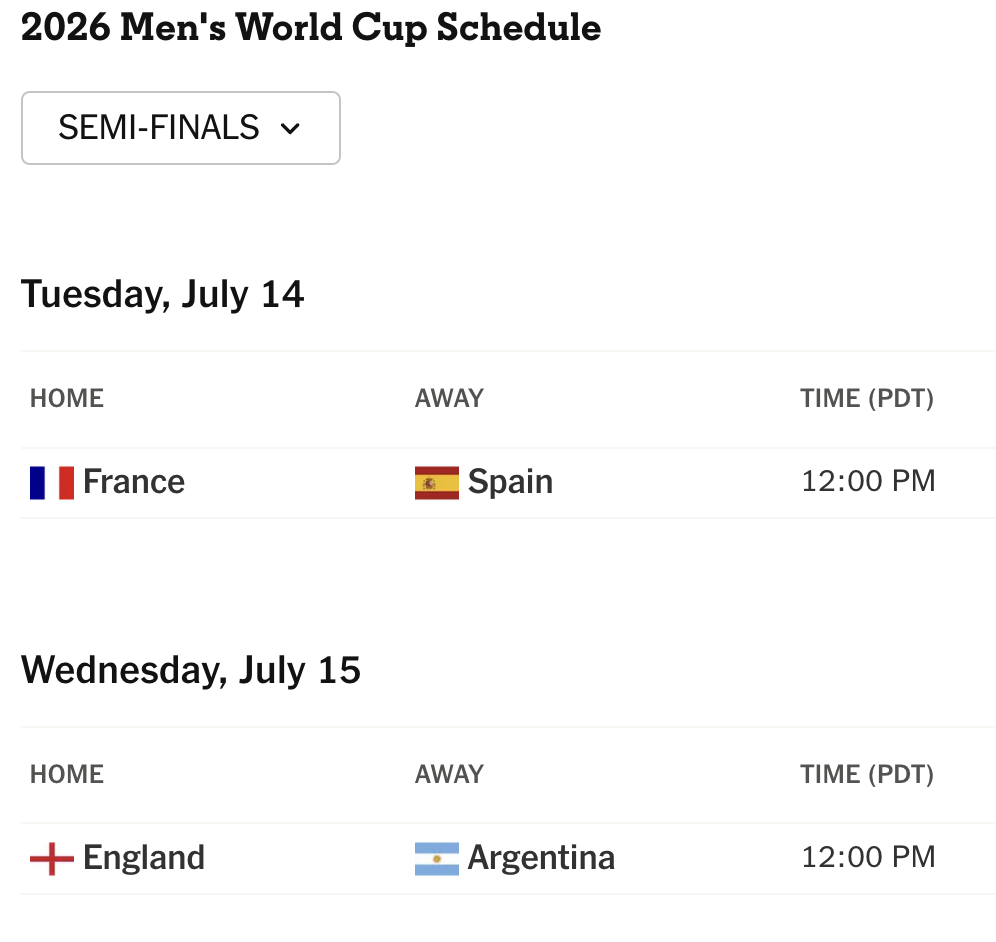Click the England flag icon
The width and height of the screenshot is (996, 942).
coord(52,859)
